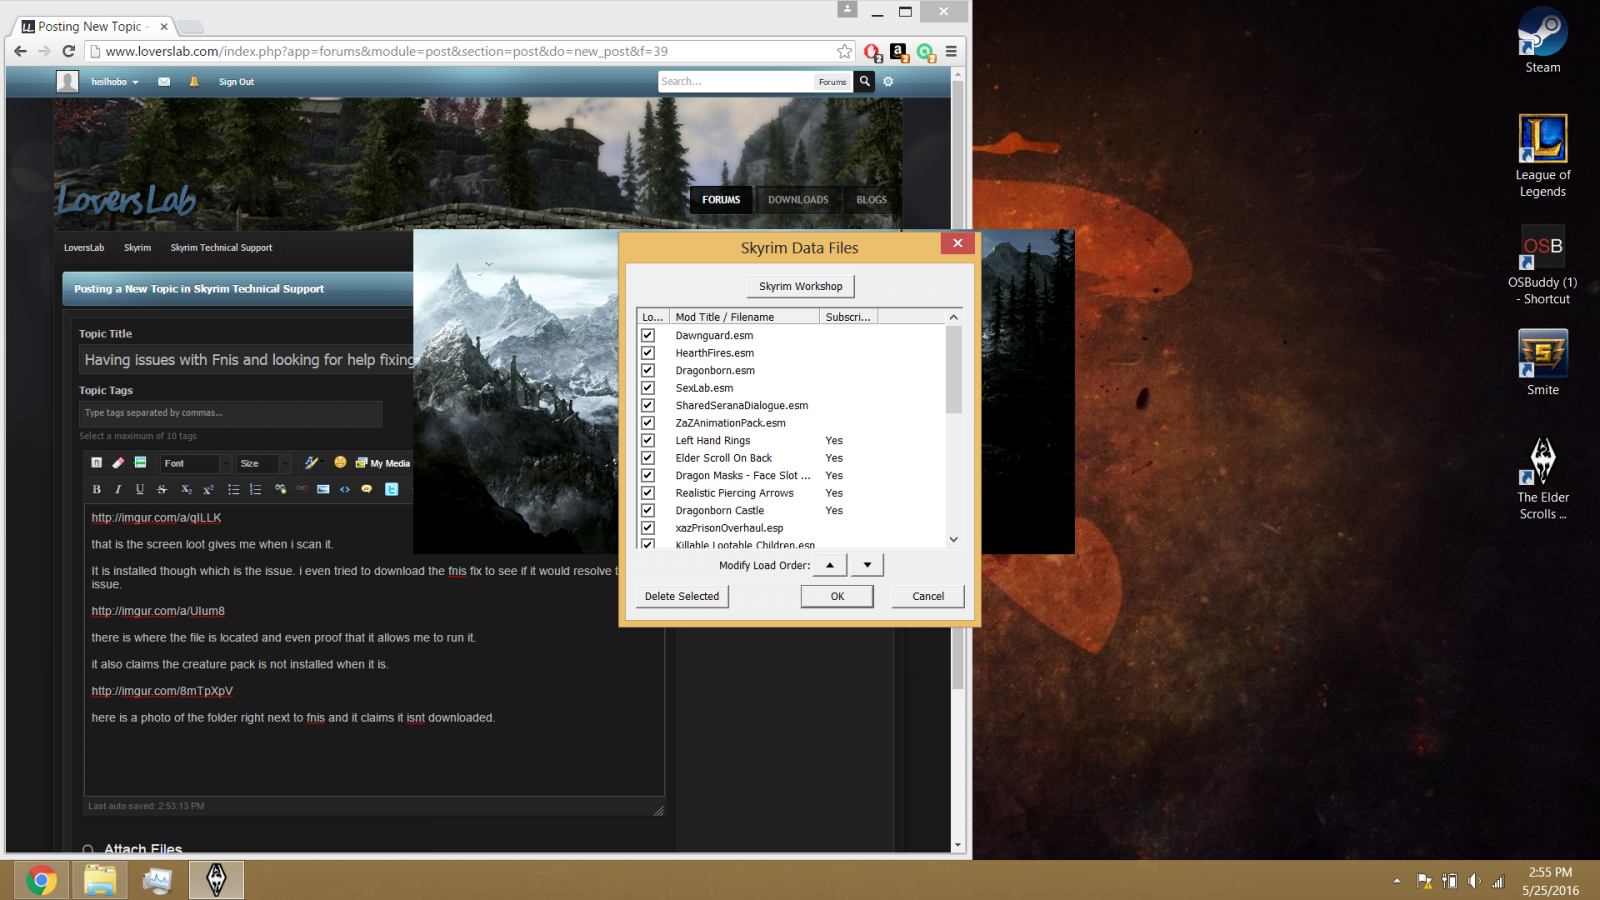Click the Twitter icon in the editor toolbar
The image size is (1600, 900).
point(391,489)
